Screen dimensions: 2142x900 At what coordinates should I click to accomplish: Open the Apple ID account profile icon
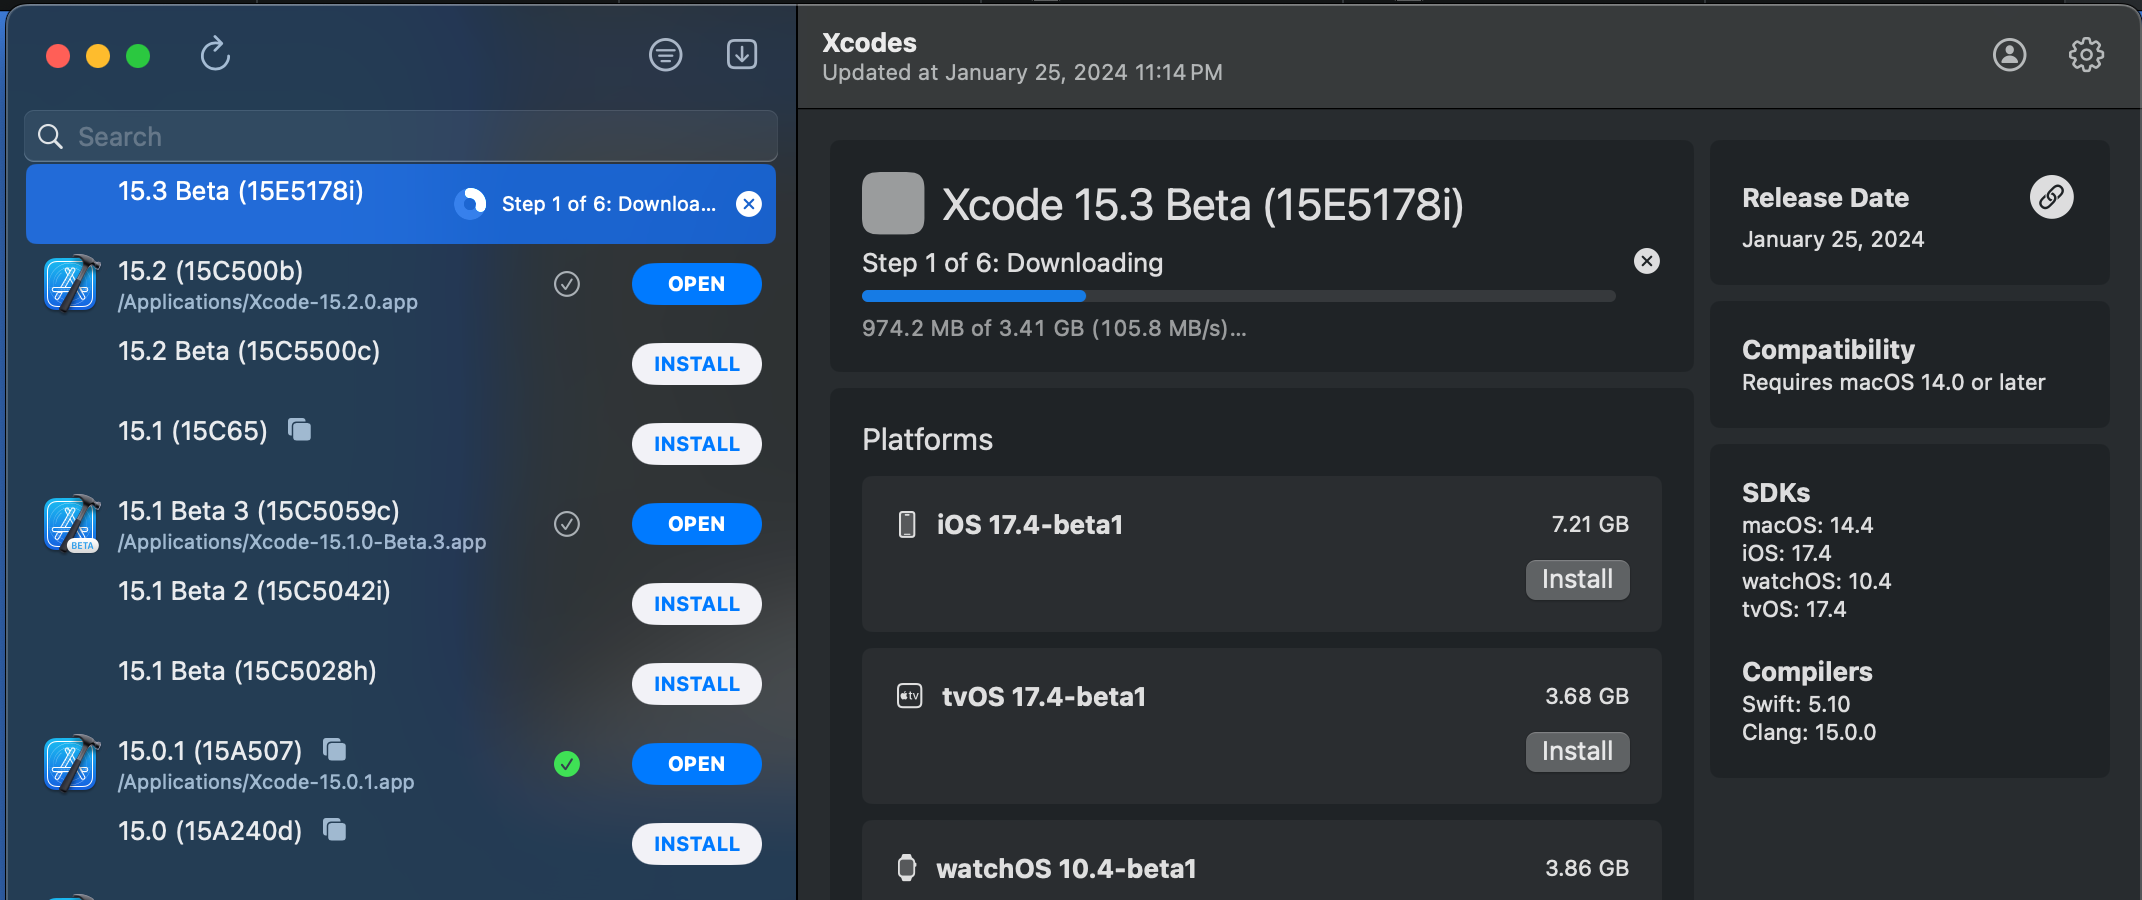tap(2009, 54)
